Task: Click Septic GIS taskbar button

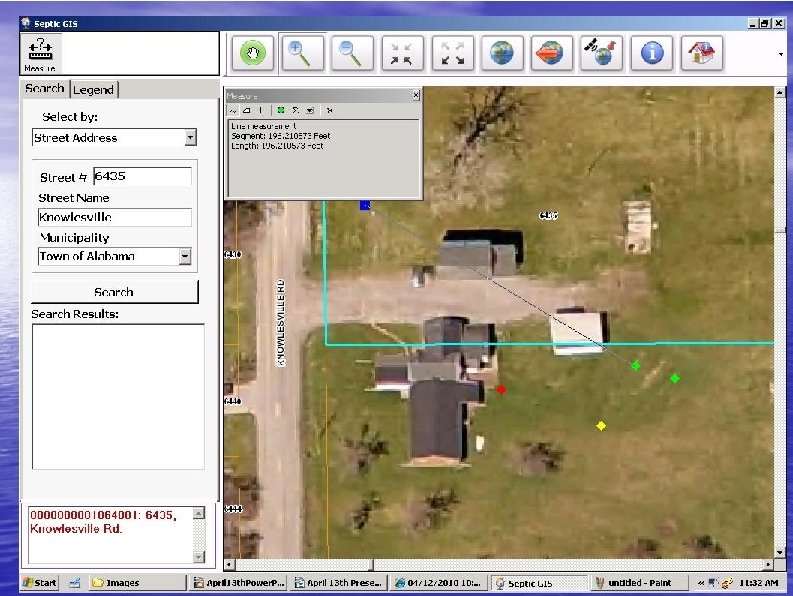Action: (x=539, y=583)
